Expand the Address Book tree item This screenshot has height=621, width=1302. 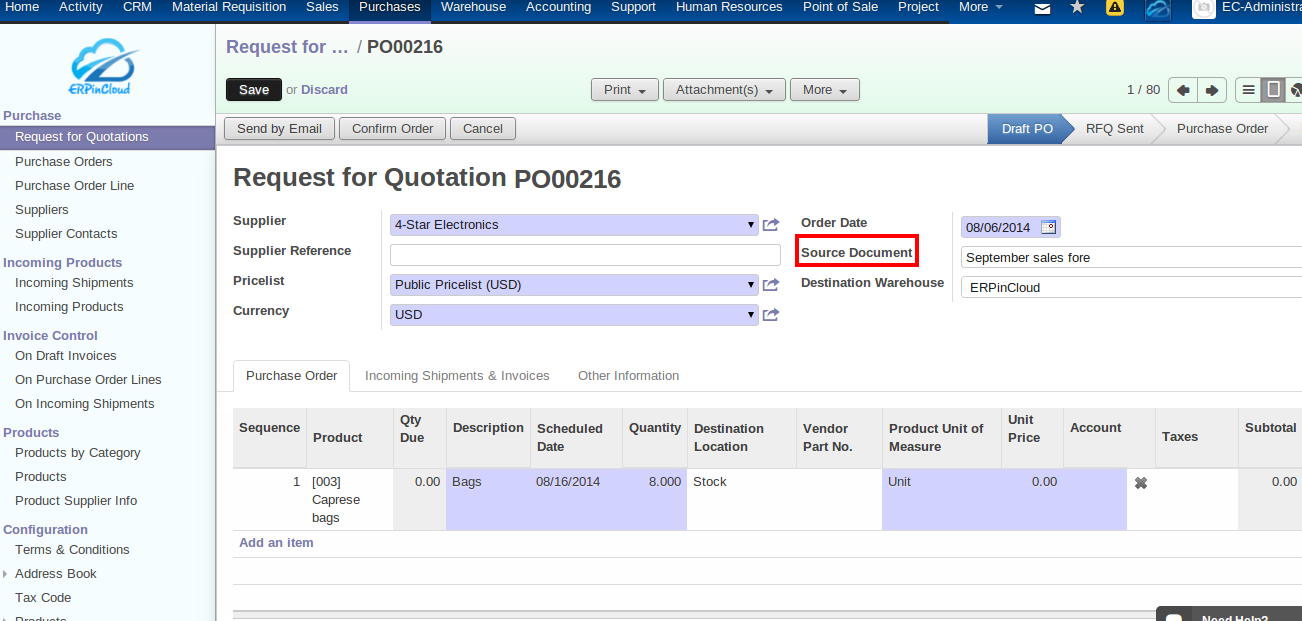tap(6, 574)
